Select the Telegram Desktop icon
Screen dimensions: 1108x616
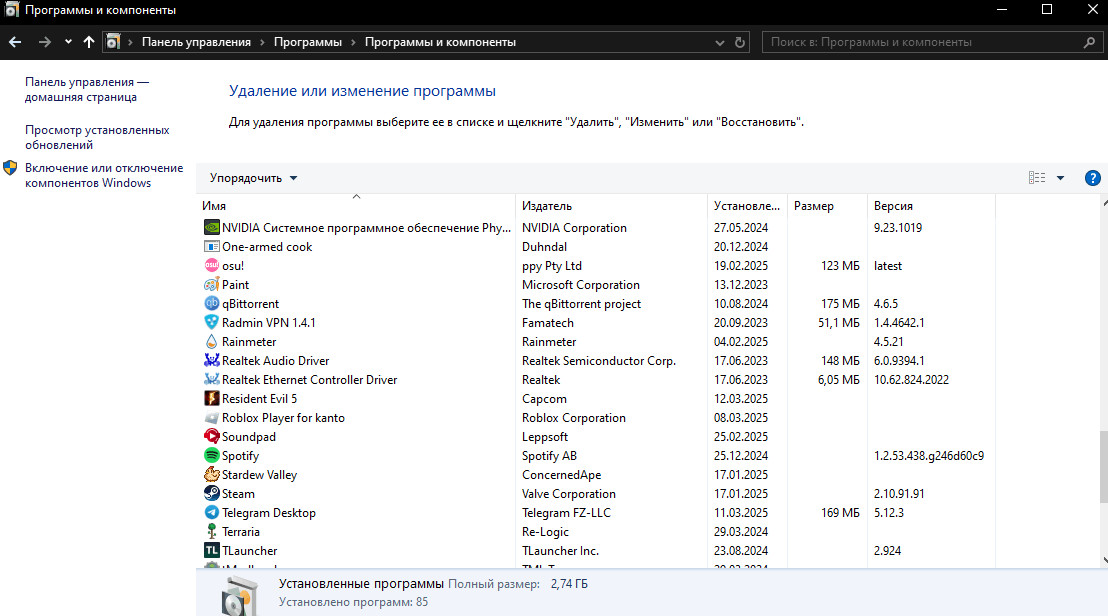point(211,512)
